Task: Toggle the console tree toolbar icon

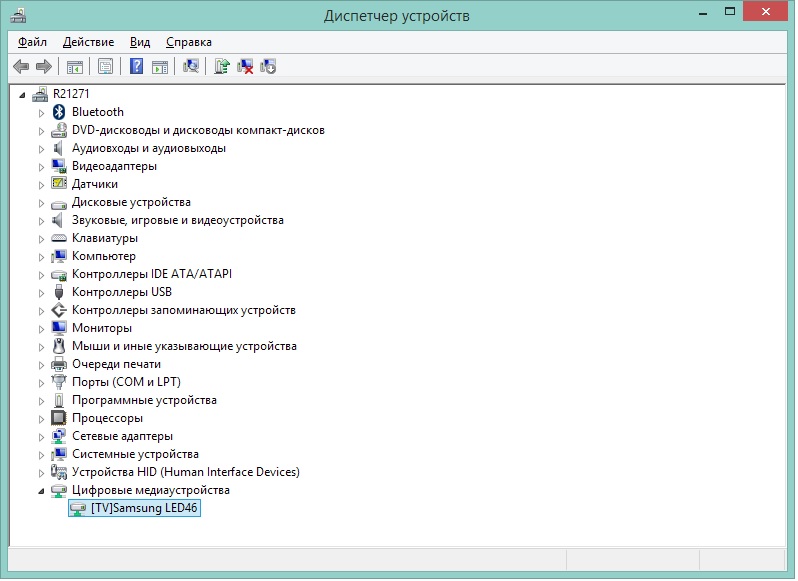Action: [x=75, y=67]
